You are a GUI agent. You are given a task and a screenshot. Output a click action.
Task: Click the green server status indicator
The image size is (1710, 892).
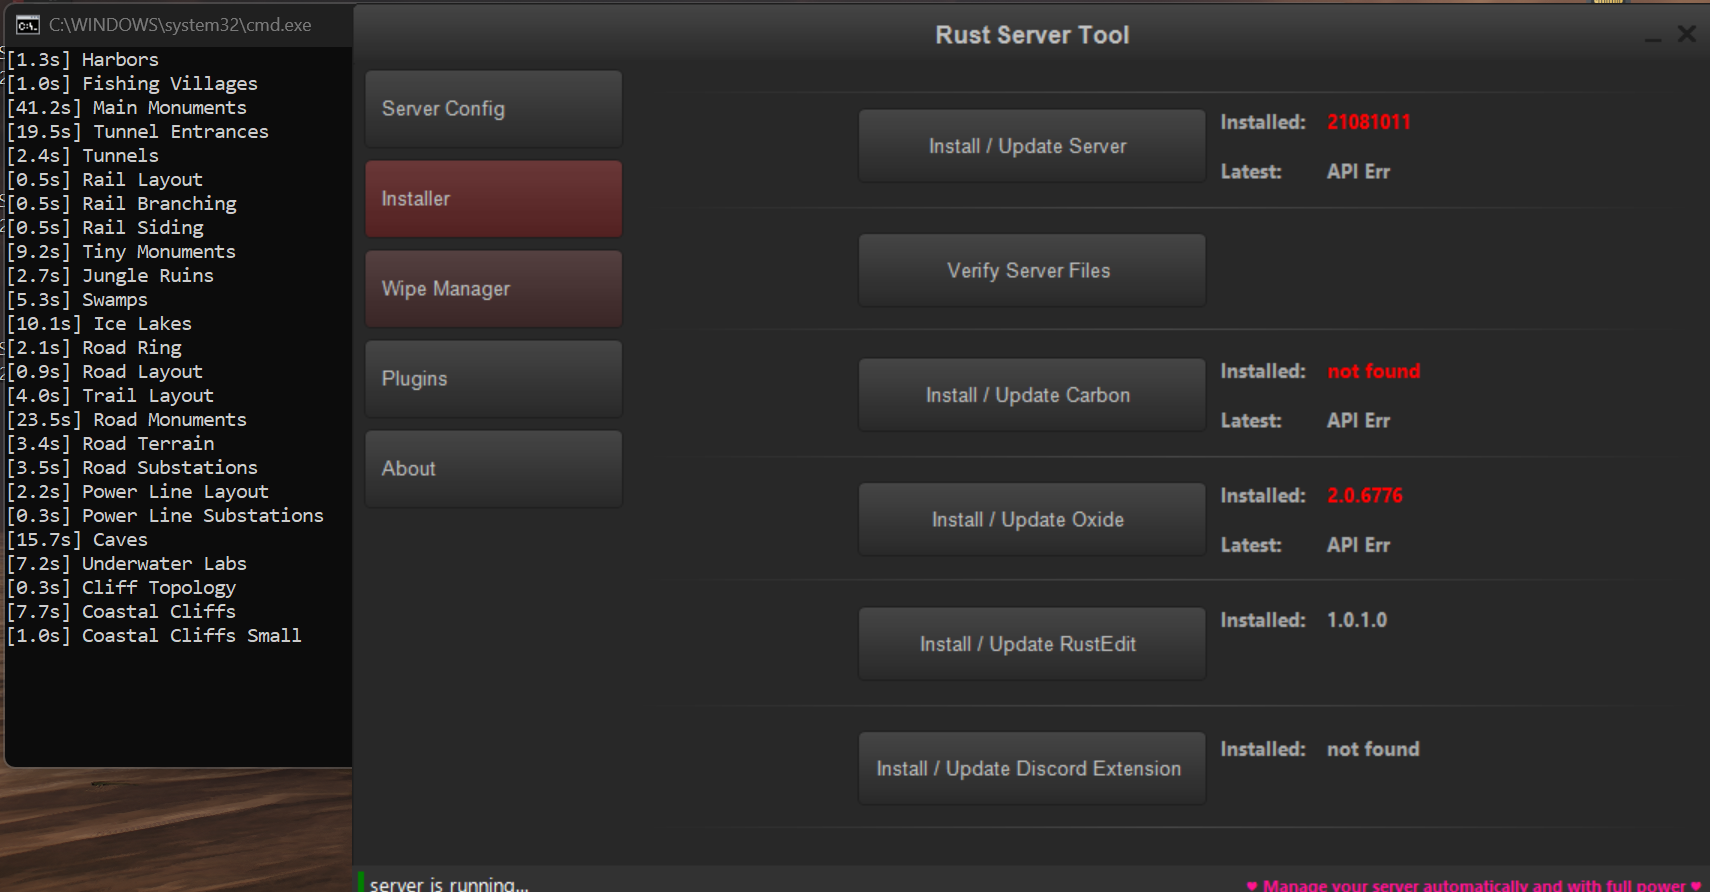[x=361, y=882]
